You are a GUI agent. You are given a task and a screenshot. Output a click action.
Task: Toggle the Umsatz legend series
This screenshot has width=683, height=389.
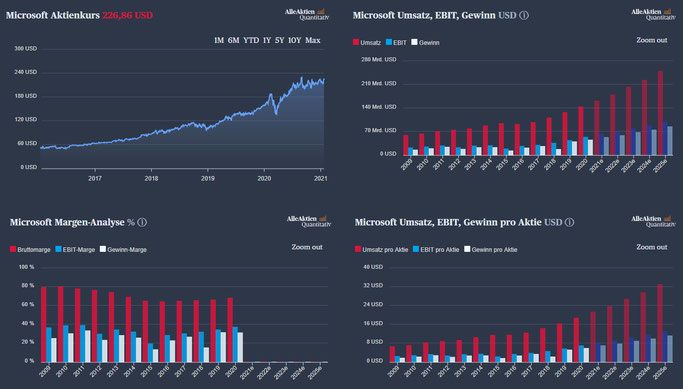coord(367,43)
